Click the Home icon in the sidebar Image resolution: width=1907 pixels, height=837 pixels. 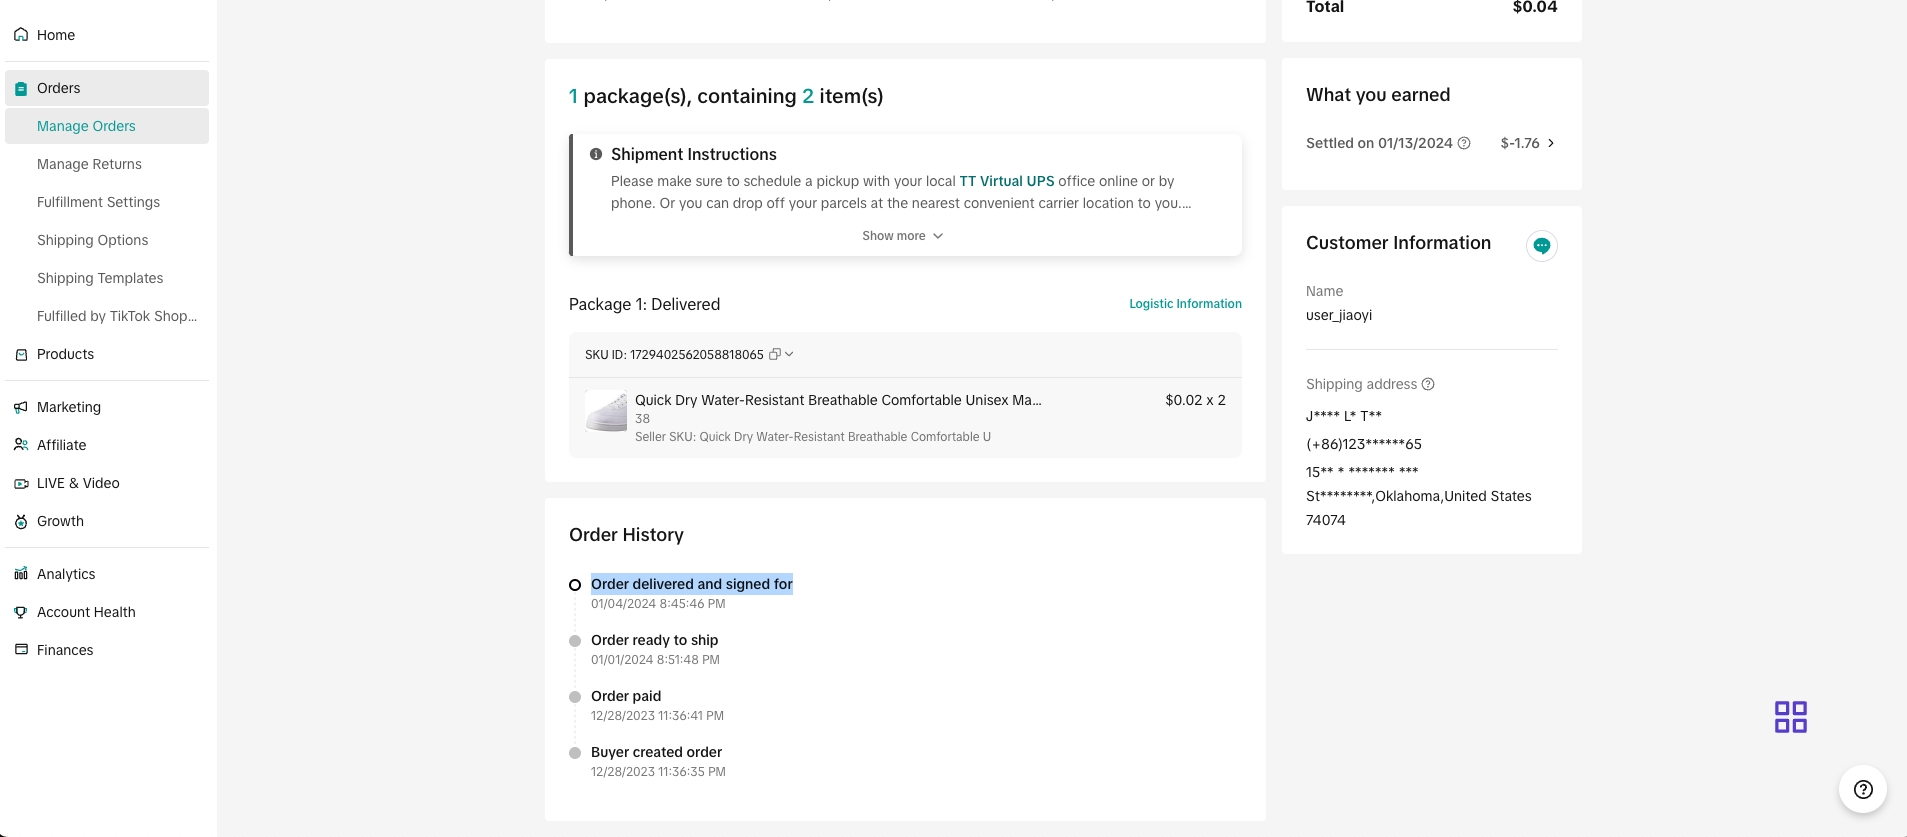click(21, 35)
